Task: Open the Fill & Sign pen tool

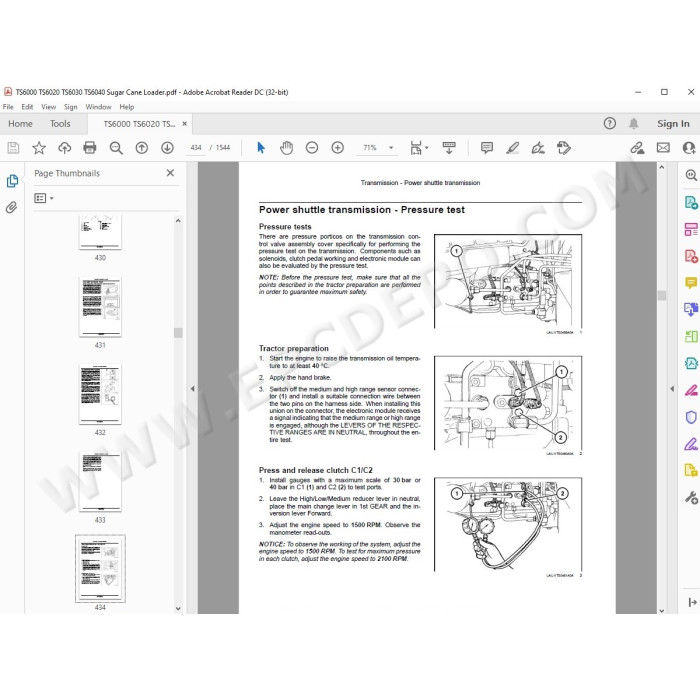Action: [691, 444]
